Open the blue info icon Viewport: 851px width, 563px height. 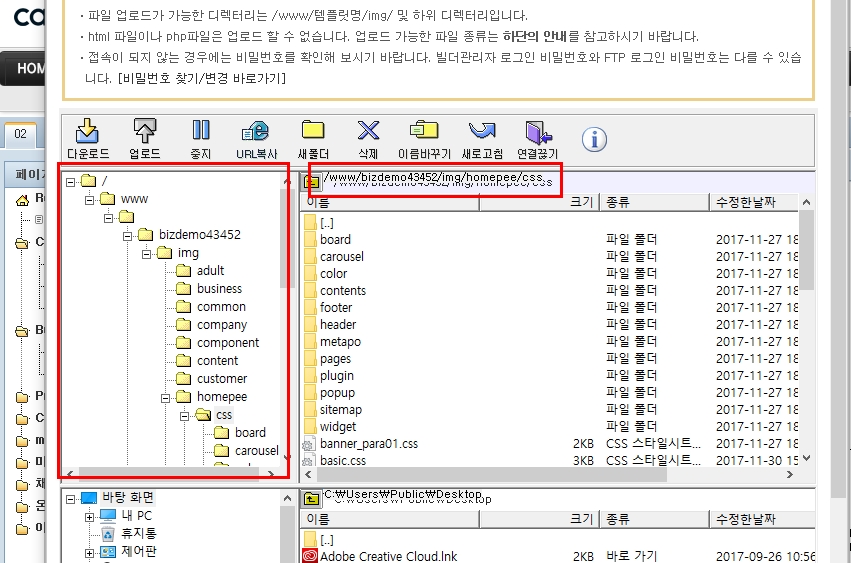(594, 139)
